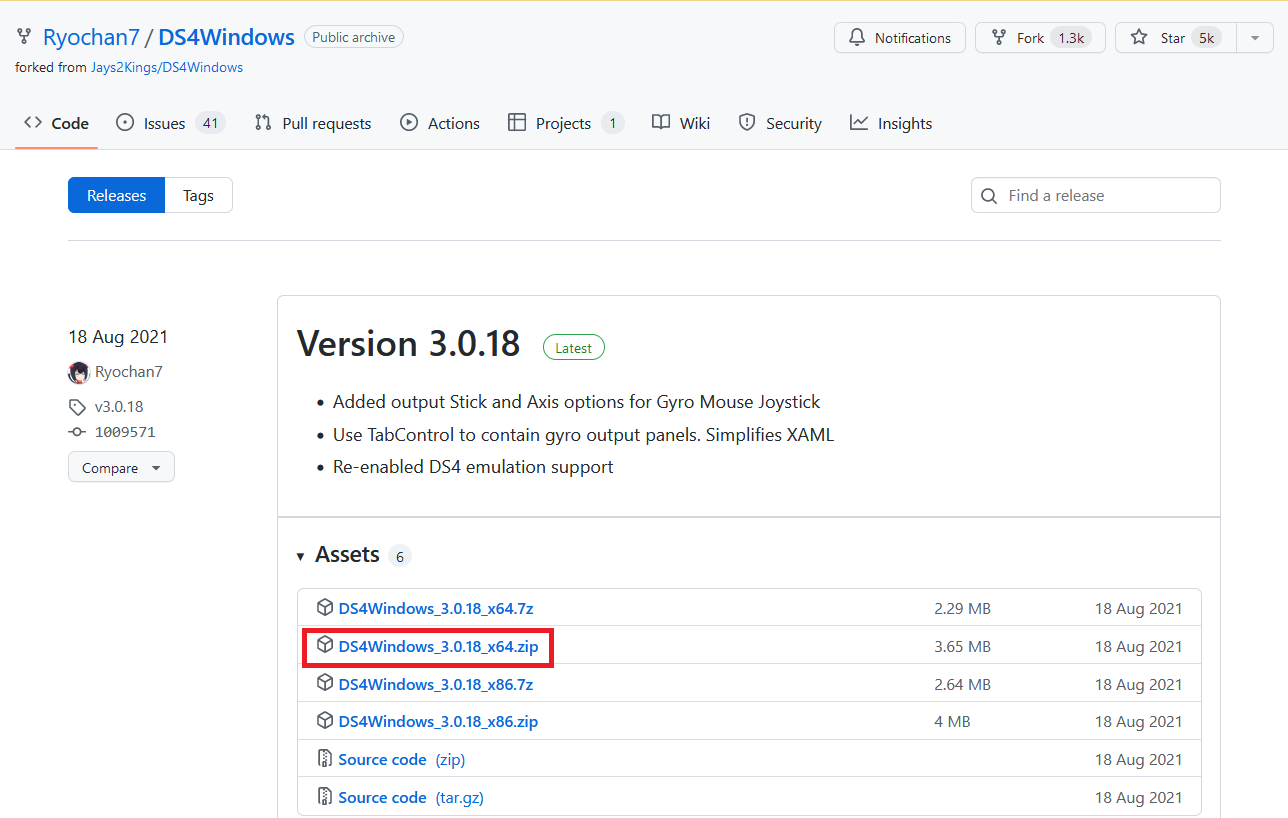Open the Security tab
Screen dimensions: 1288x818
tap(780, 124)
